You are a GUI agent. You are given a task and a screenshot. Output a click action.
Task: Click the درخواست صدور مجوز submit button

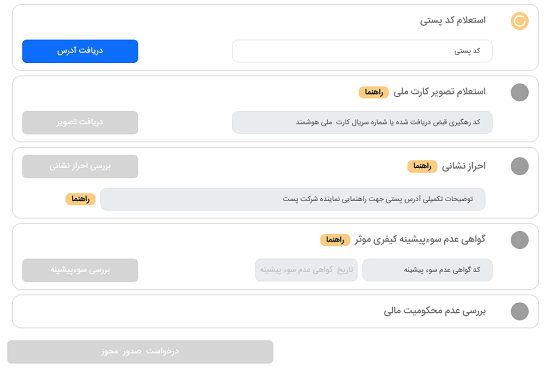click(140, 352)
